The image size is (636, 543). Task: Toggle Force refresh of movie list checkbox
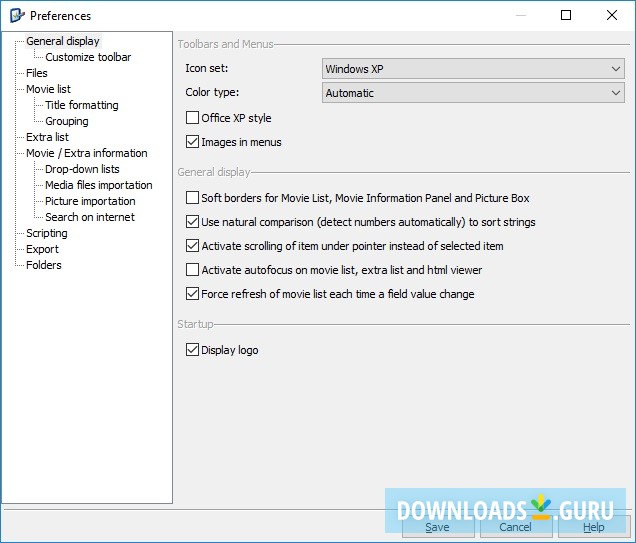coord(192,294)
